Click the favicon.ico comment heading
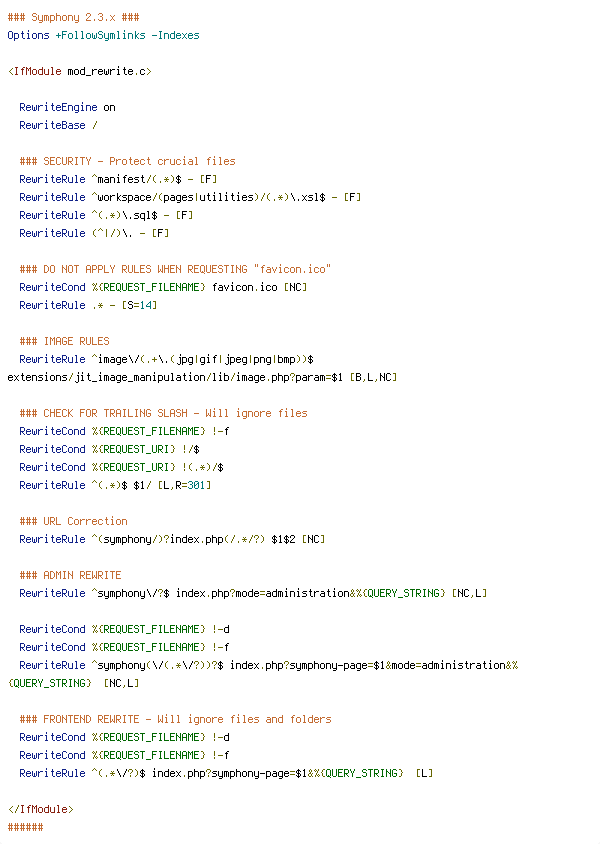 click(x=175, y=269)
